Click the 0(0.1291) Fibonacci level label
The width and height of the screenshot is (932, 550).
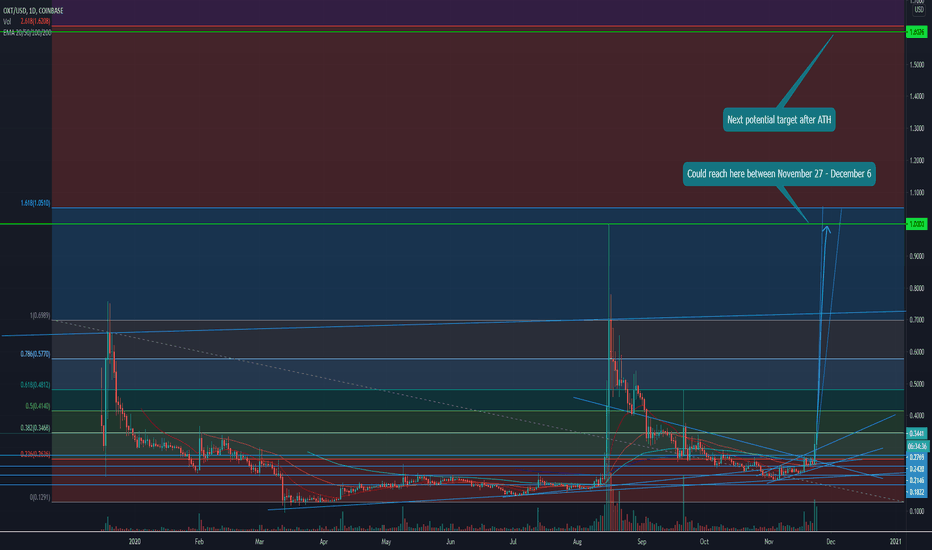click(40, 497)
